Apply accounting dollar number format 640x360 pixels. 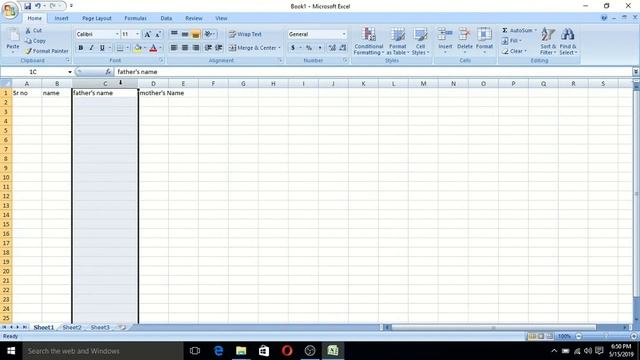point(293,48)
